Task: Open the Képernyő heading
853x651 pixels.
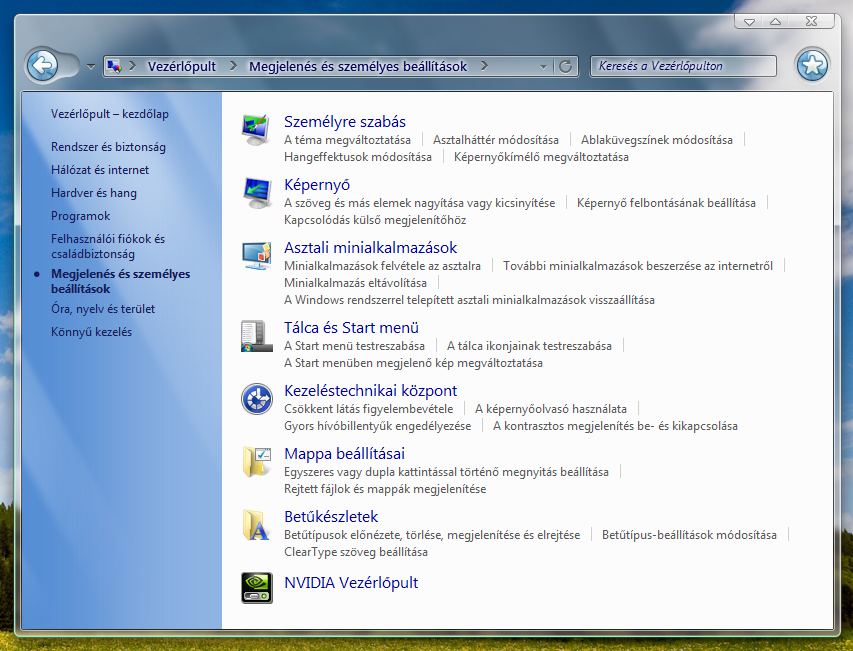Action: pos(317,184)
